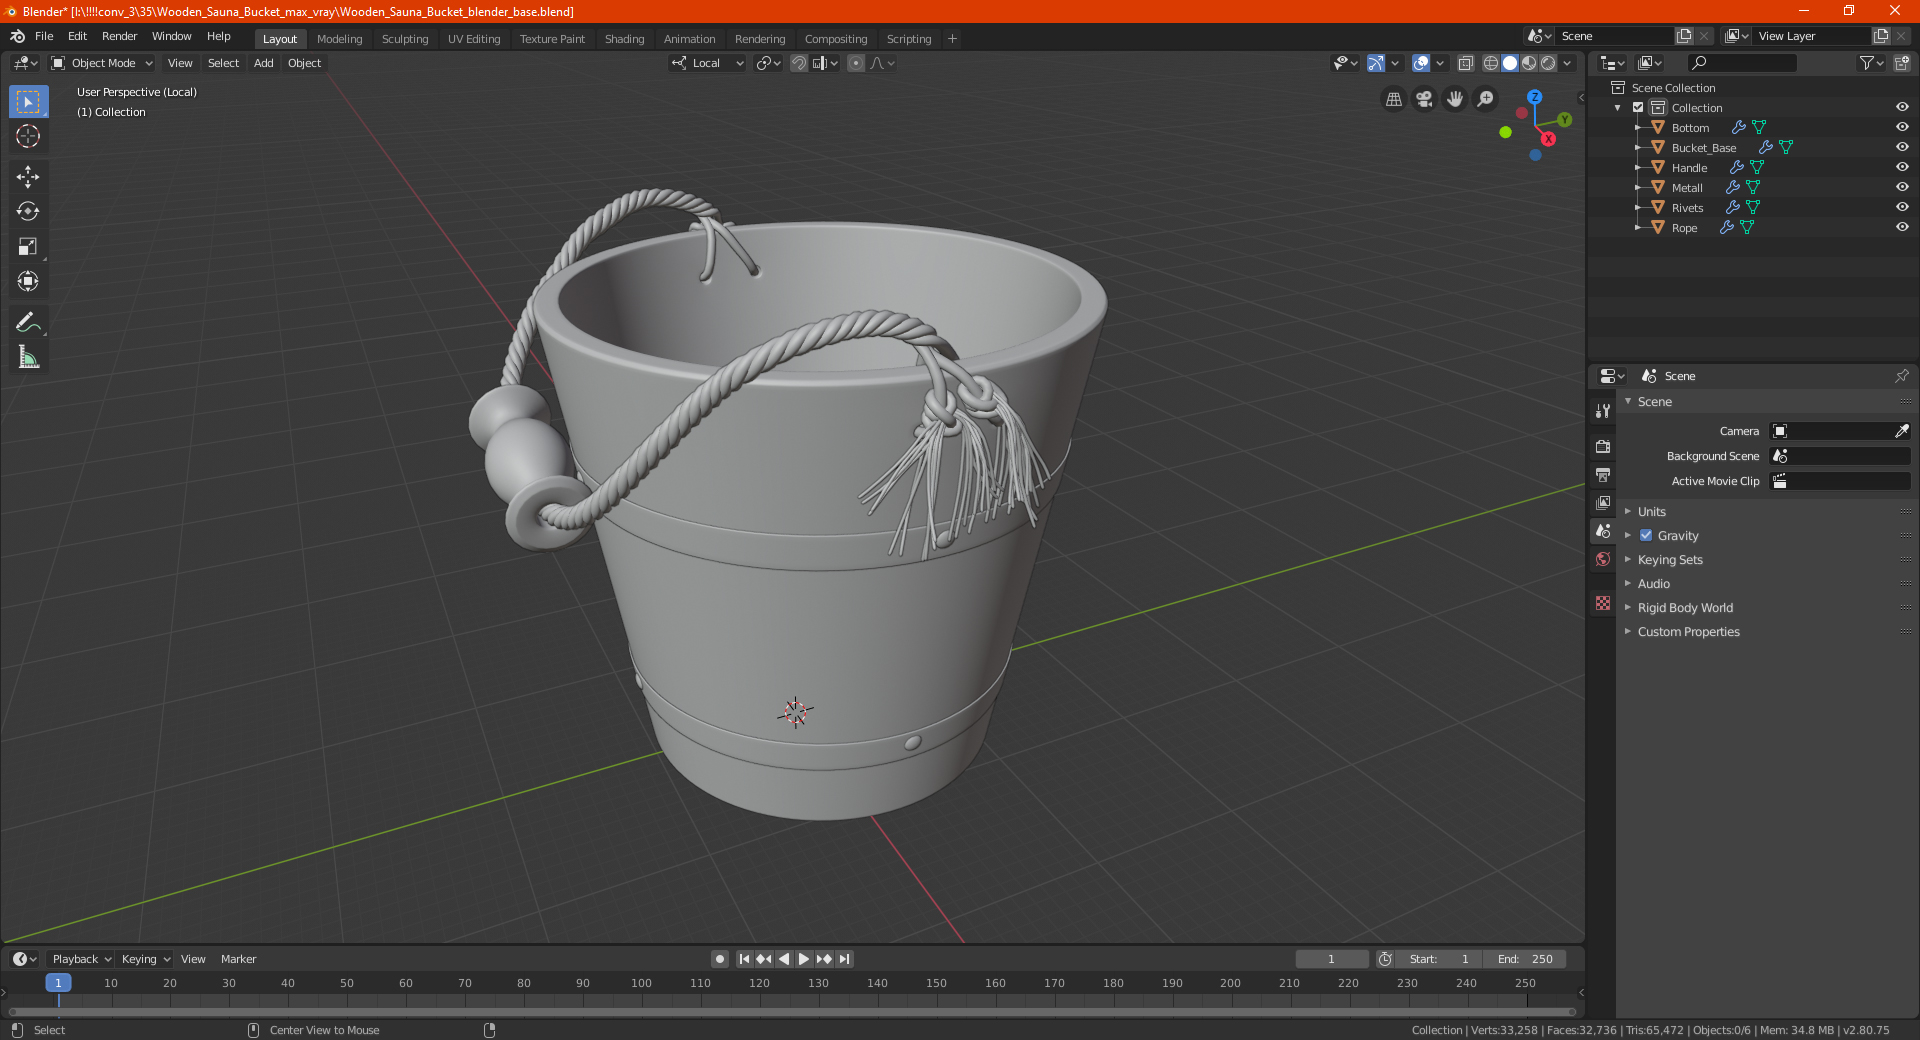1920x1040 pixels.
Task: Expand the Keying Sets panel
Action: pos(1669,559)
